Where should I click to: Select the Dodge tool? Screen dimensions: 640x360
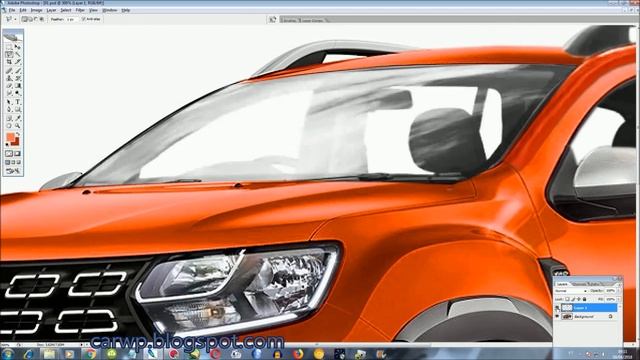18,93
